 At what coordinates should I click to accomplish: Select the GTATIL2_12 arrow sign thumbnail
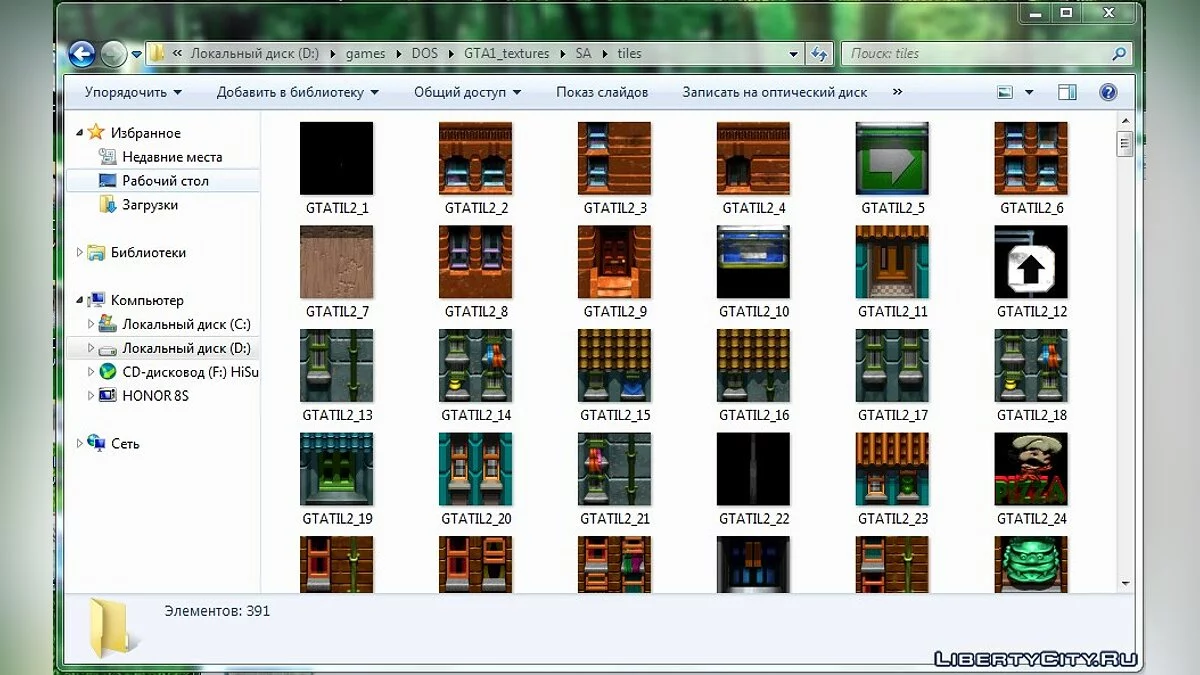(1031, 262)
